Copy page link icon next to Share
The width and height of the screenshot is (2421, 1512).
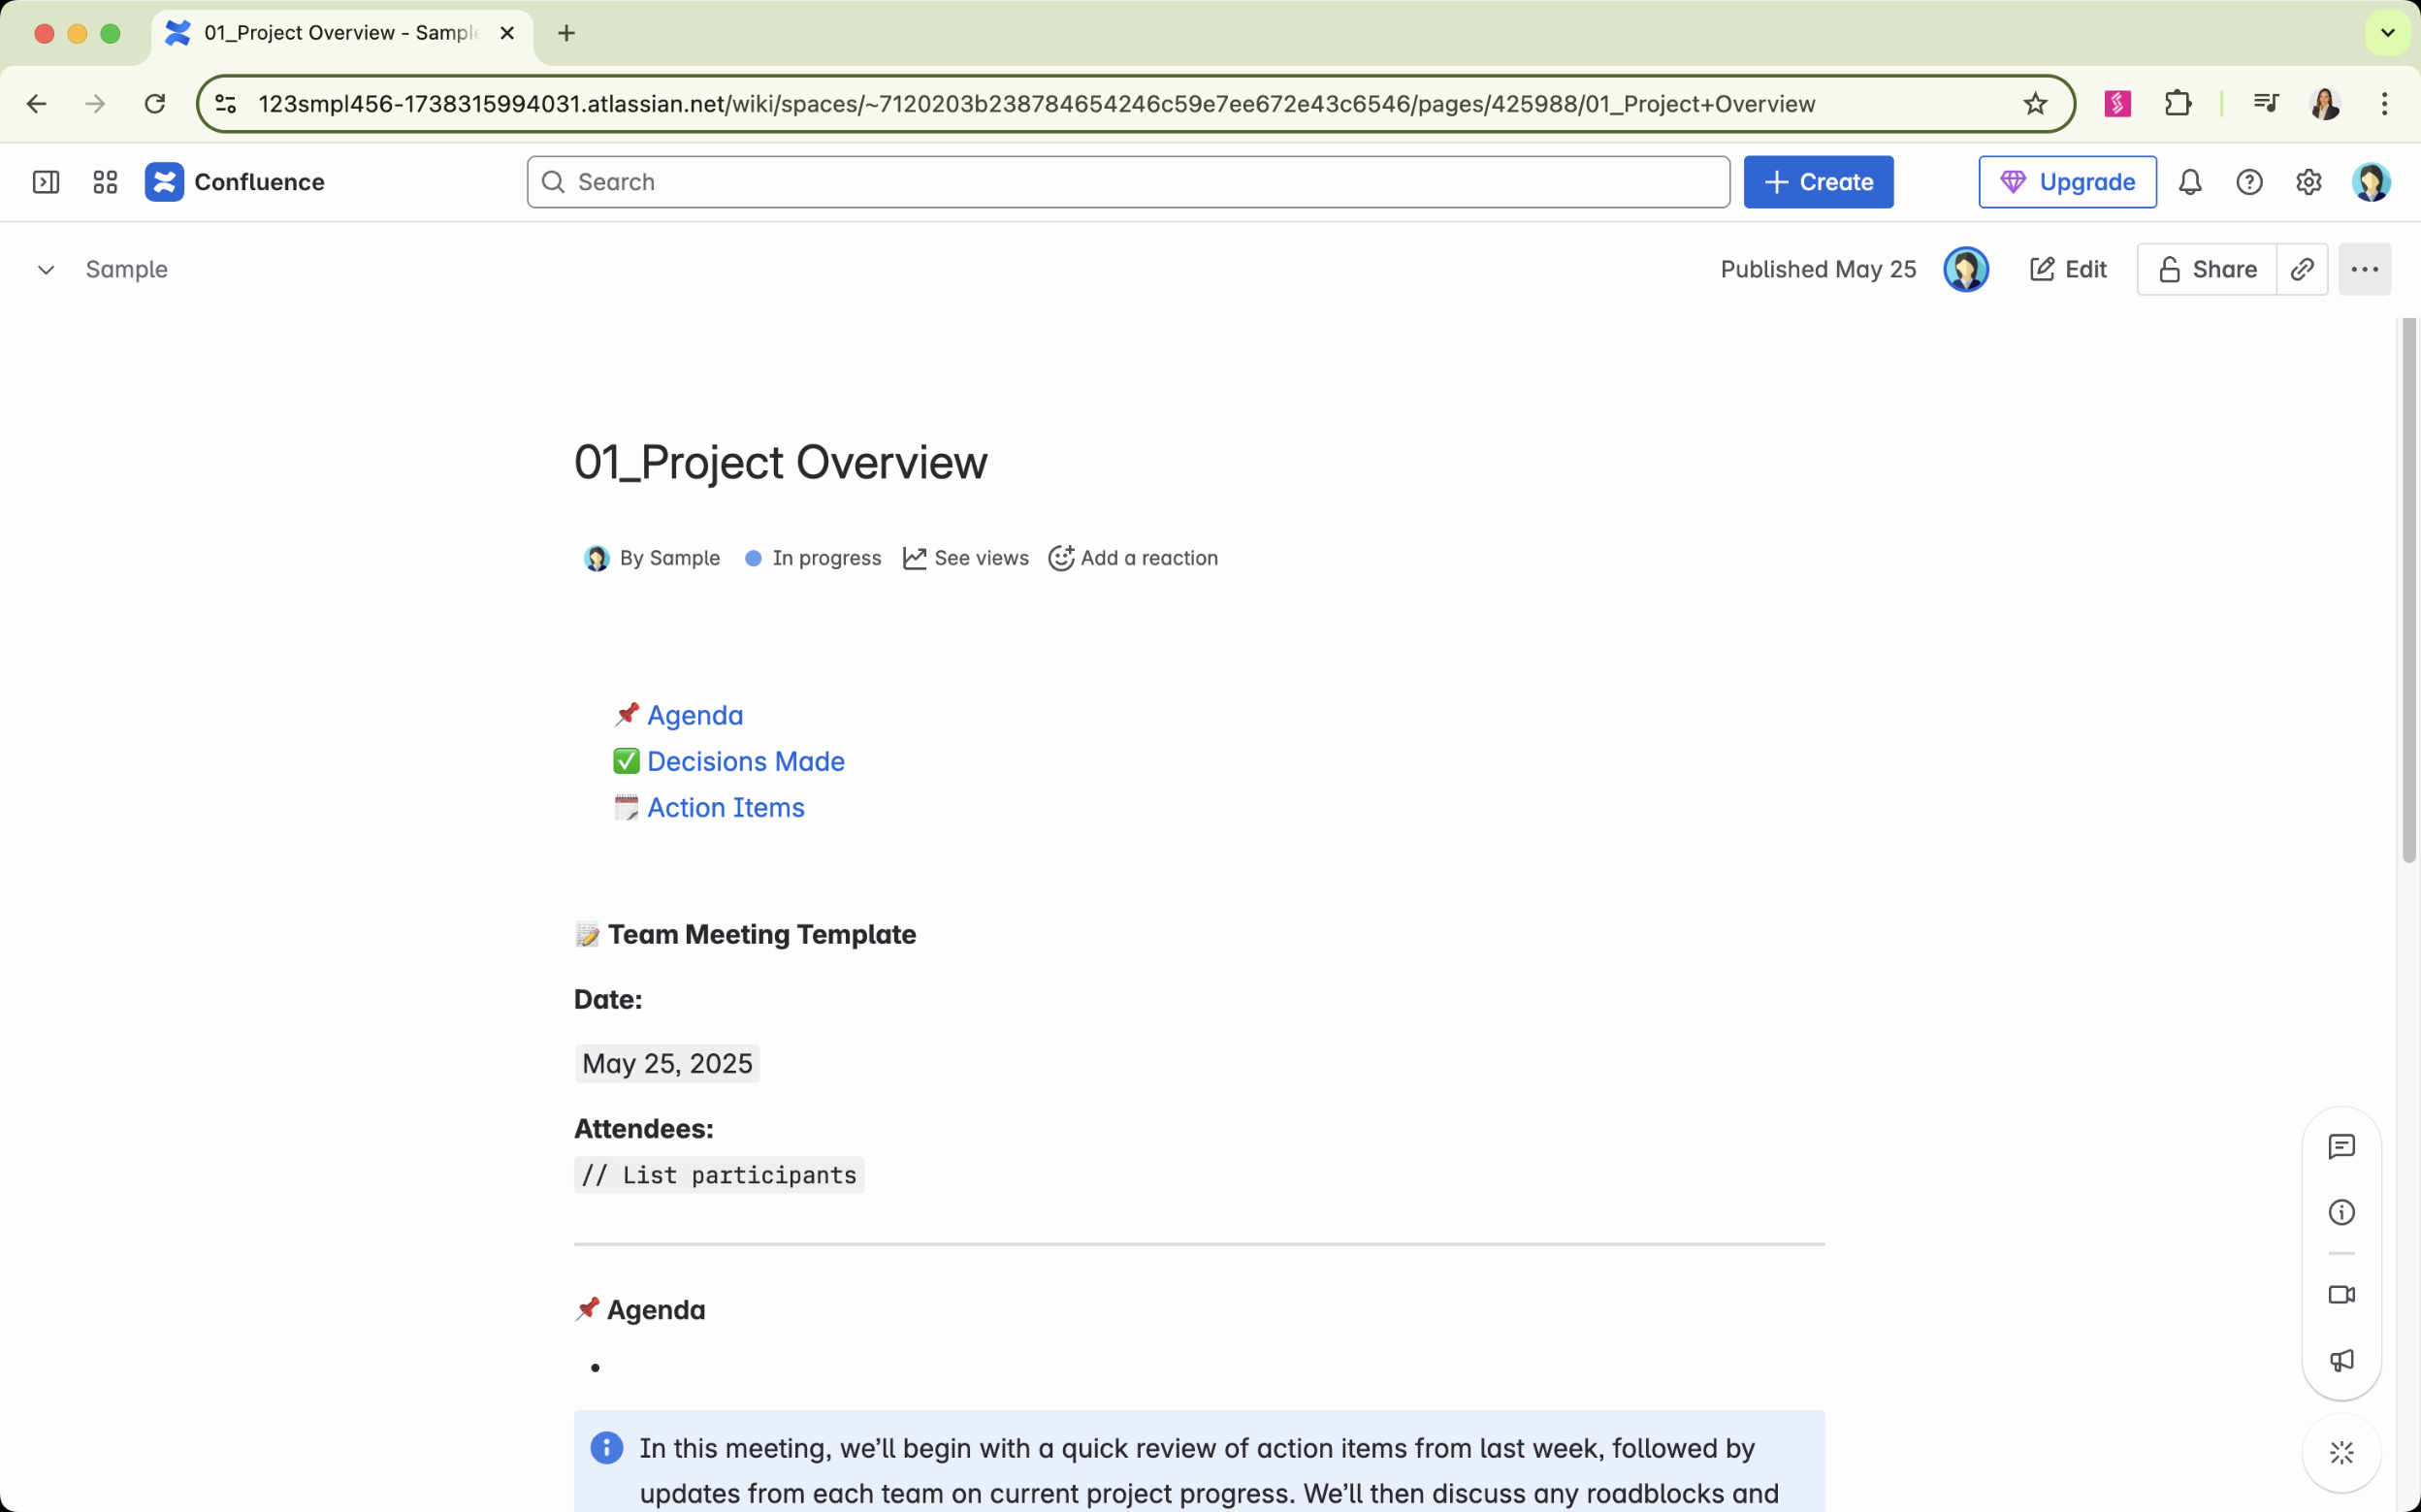coord(2302,269)
